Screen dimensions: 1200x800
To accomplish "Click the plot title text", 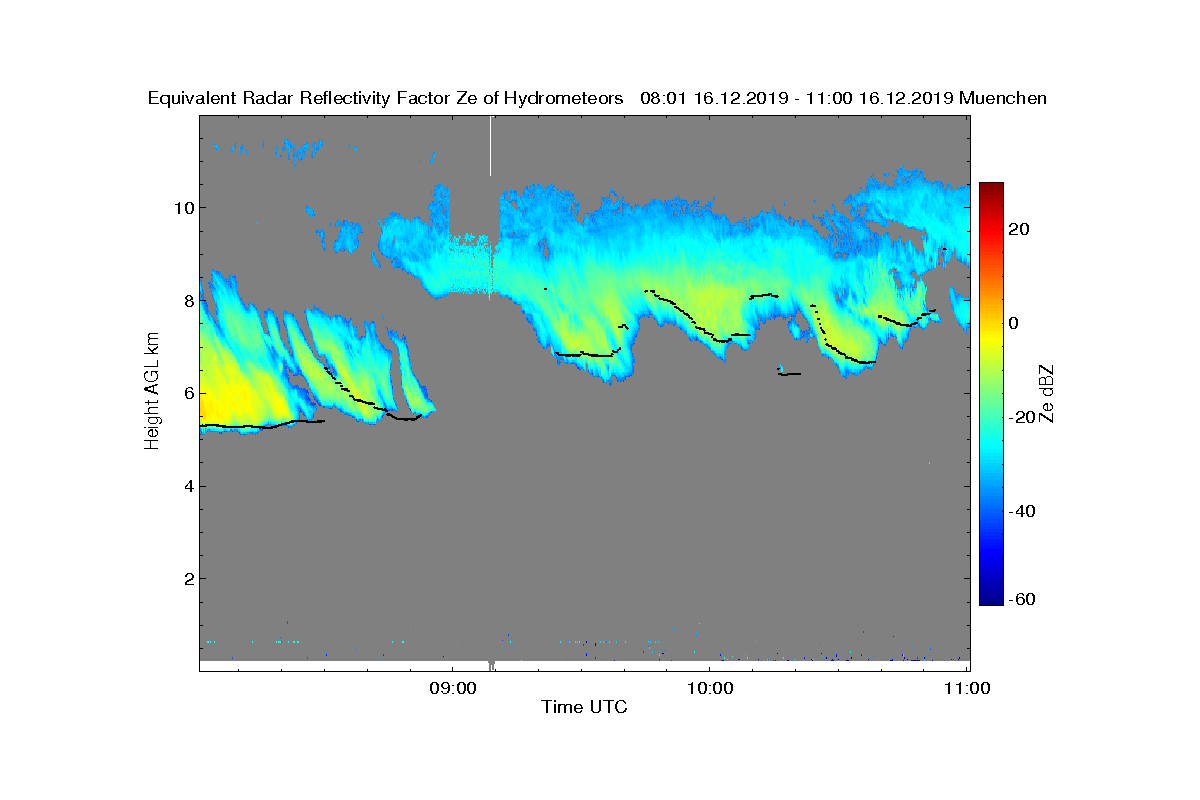I will [x=598, y=98].
